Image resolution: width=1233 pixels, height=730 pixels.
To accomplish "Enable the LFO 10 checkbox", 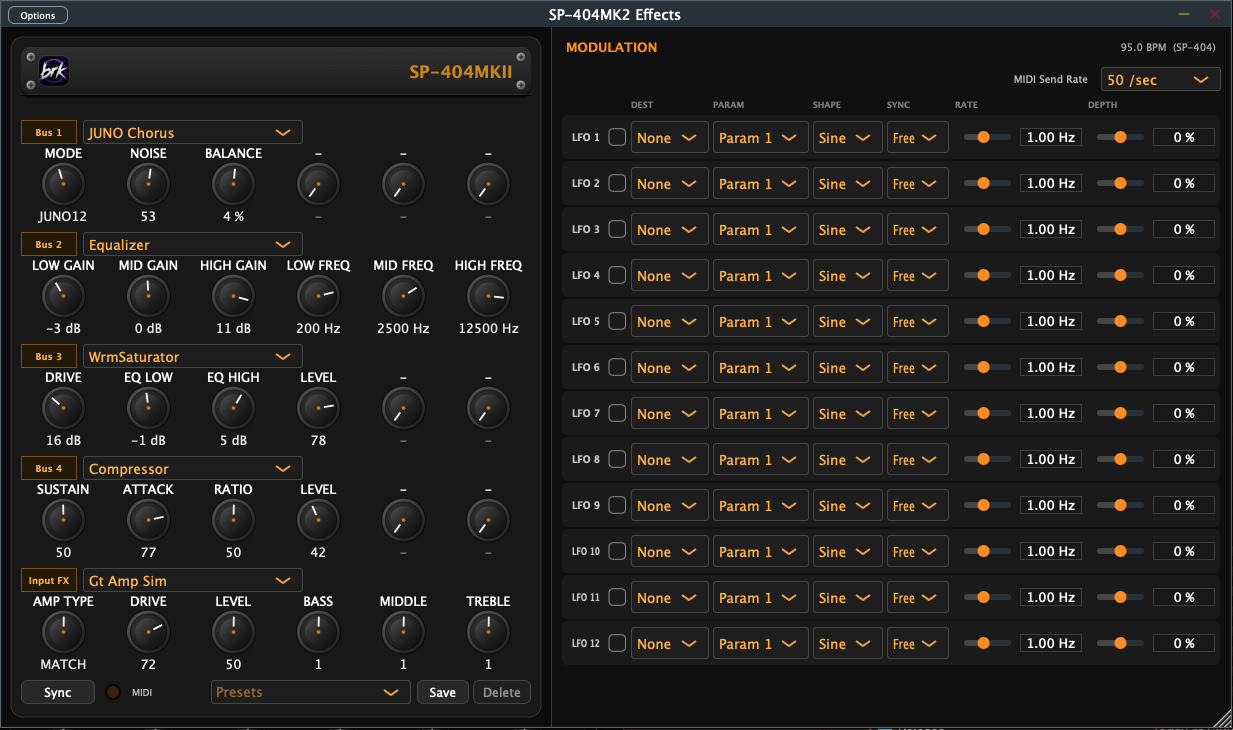I will pos(617,551).
